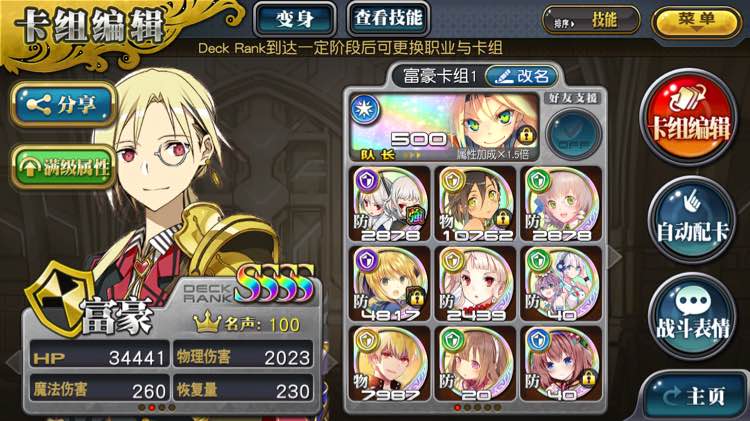Toggle the 好友支援 friend support OFF switch
Screen dimensions: 750x421
click(x=573, y=133)
